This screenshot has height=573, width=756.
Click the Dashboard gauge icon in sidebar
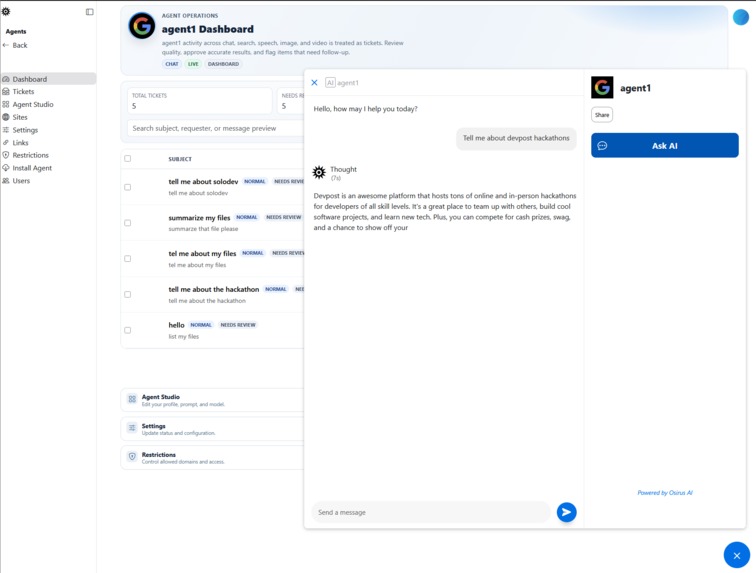point(6,79)
